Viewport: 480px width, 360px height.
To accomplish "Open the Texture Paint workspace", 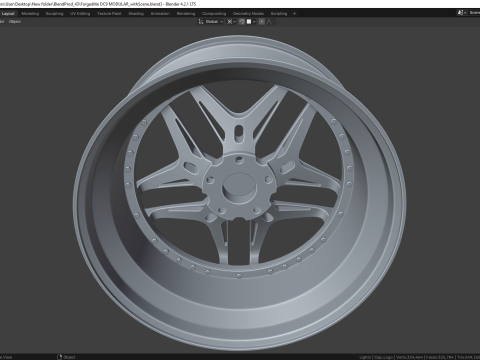I will (109, 14).
